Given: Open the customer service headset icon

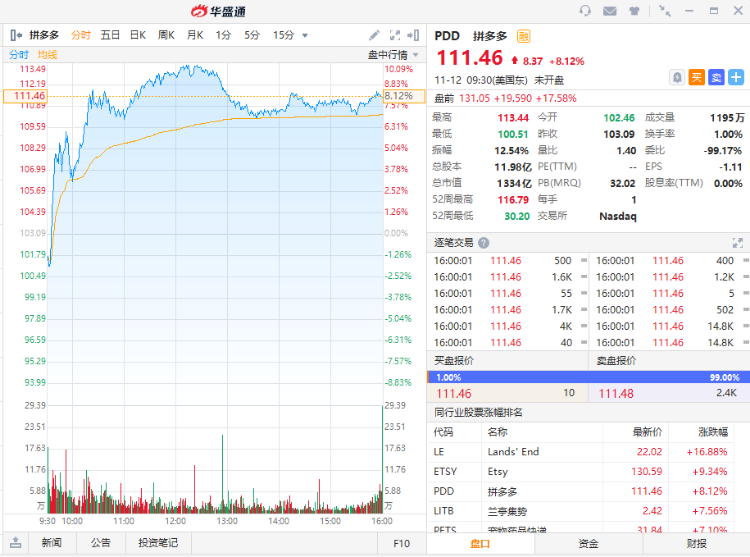Looking at the screenshot, I should tap(585, 11).
